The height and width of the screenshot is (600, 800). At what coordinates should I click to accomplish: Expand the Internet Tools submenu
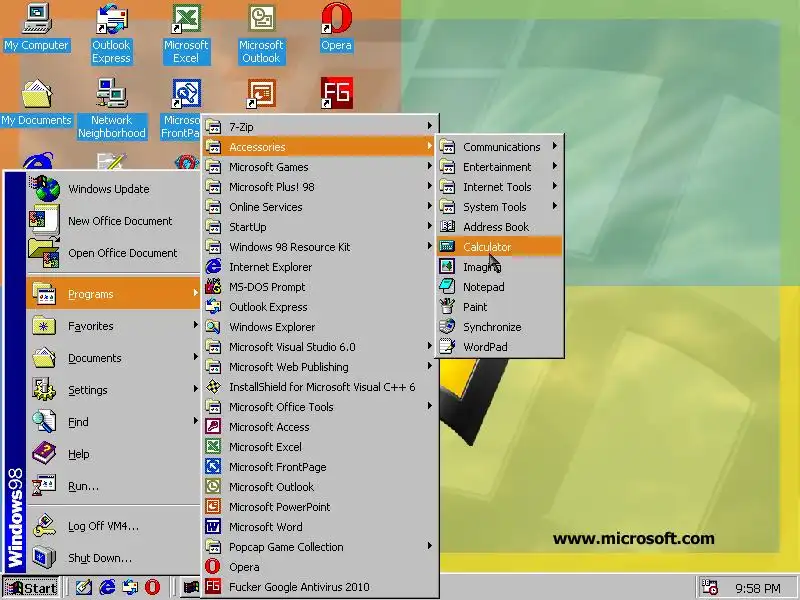click(x=500, y=187)
